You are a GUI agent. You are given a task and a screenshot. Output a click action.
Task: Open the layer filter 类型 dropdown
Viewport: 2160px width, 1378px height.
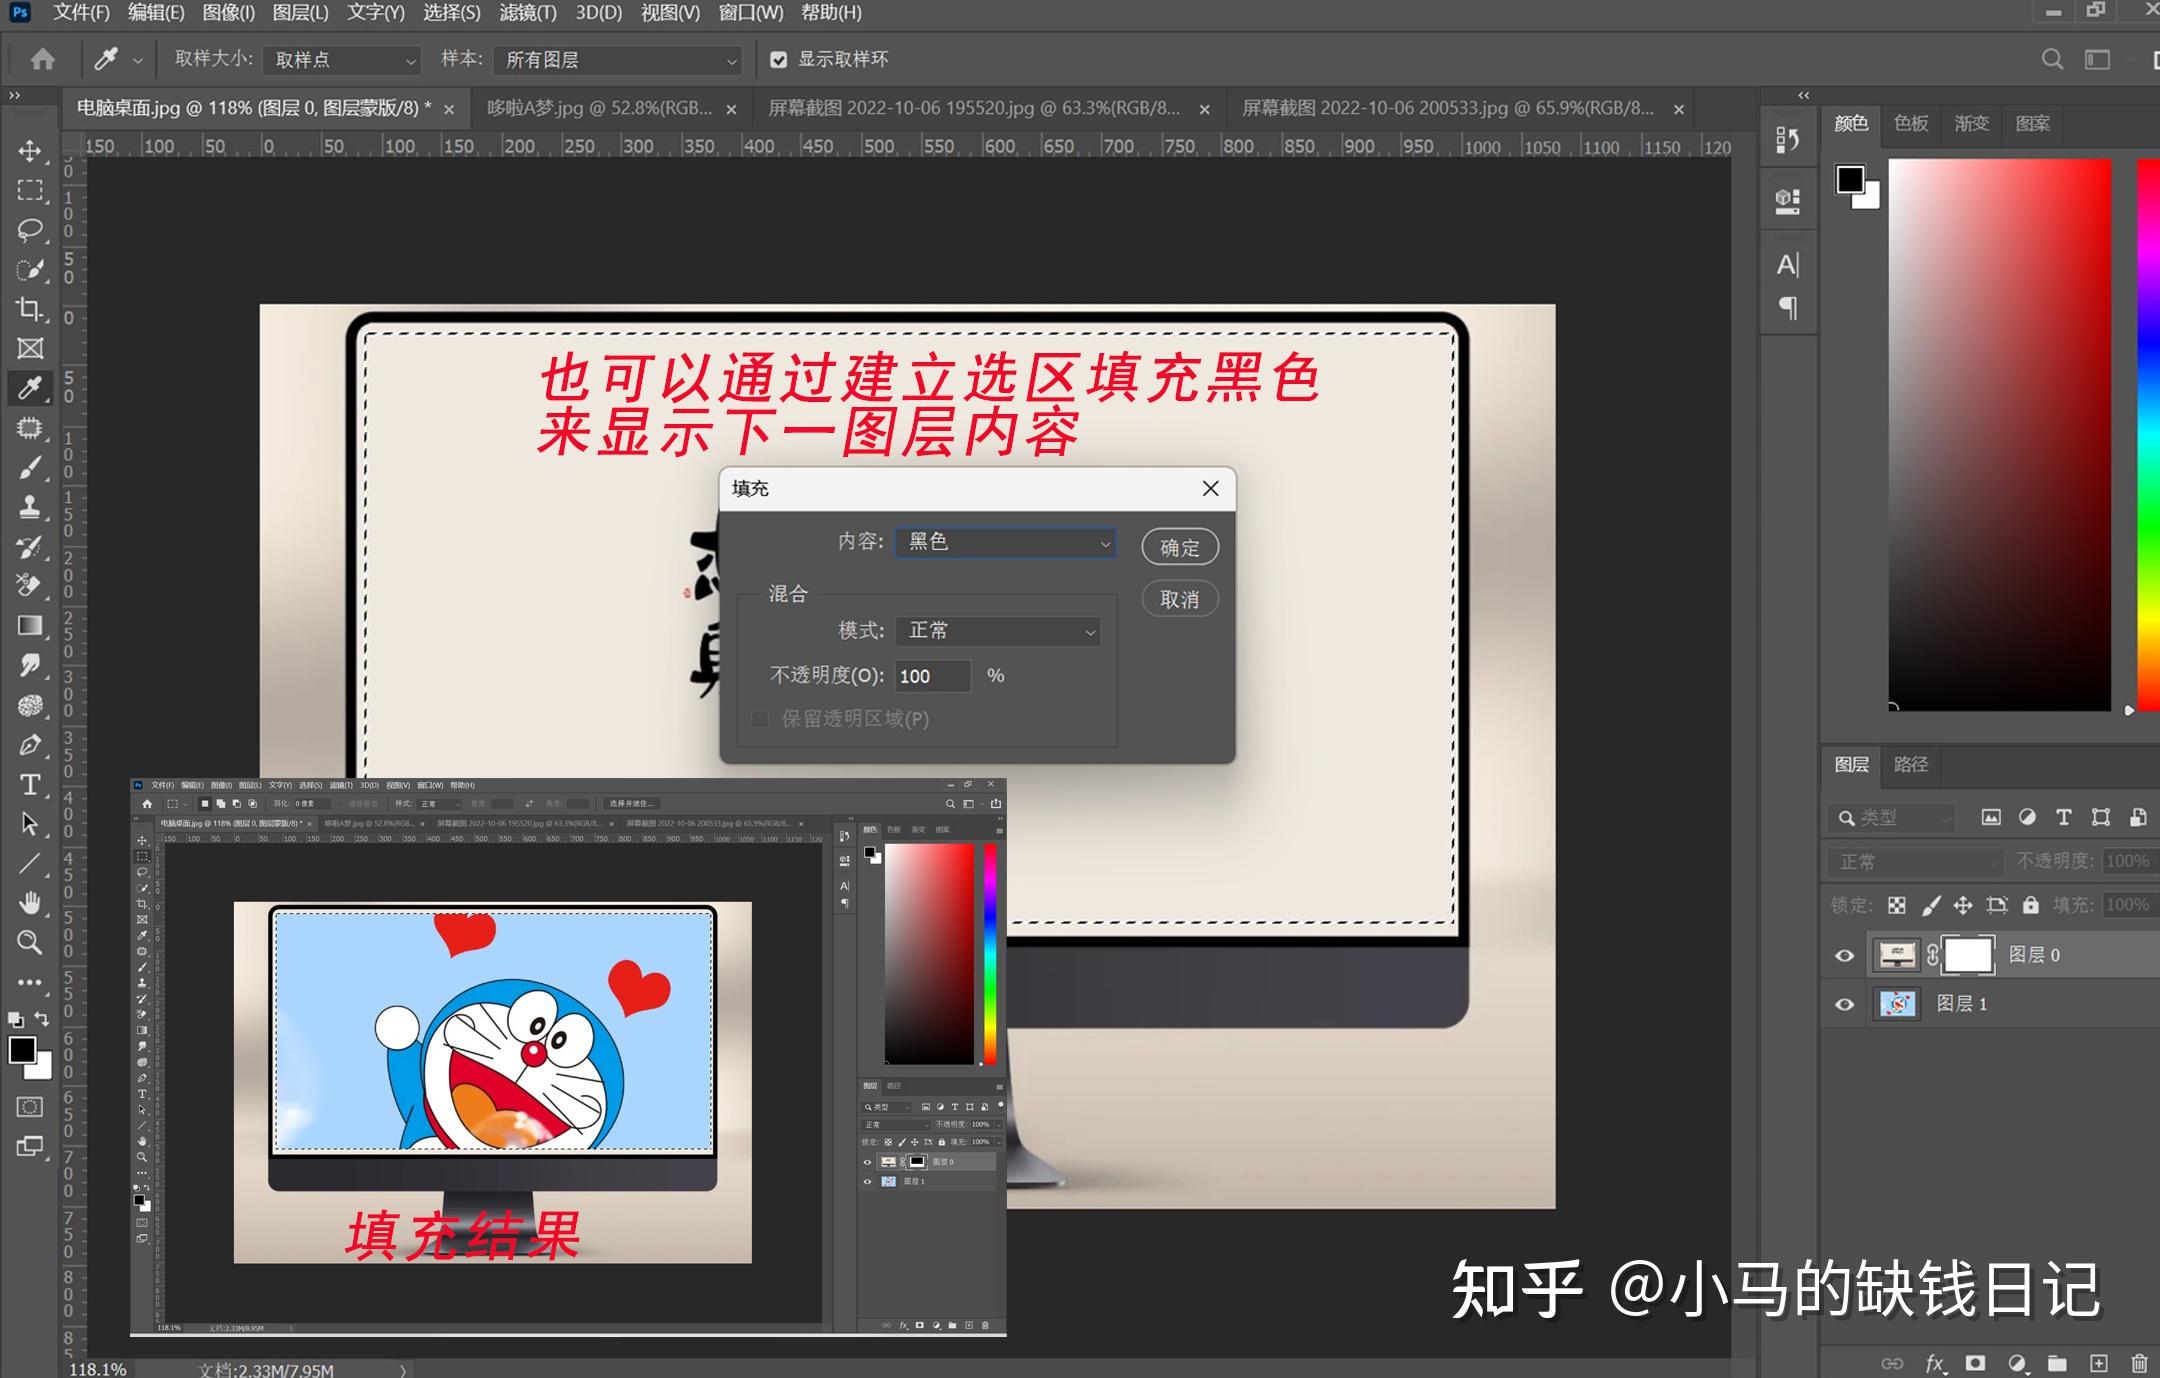pos(1891,818)
